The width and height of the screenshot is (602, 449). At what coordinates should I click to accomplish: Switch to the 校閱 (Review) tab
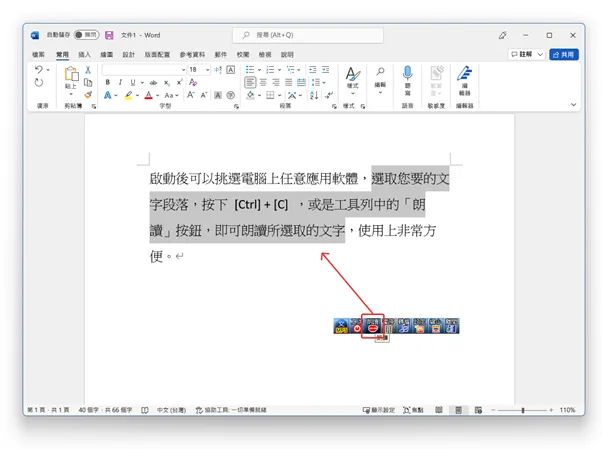(243, 55)
